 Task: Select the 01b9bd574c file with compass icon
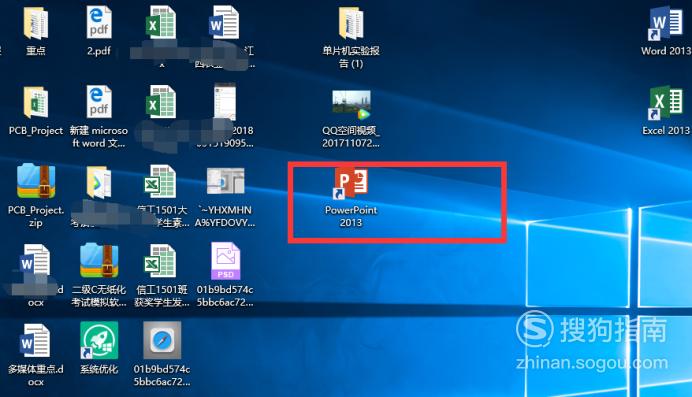pyautogui.click(x=162, y=340)
